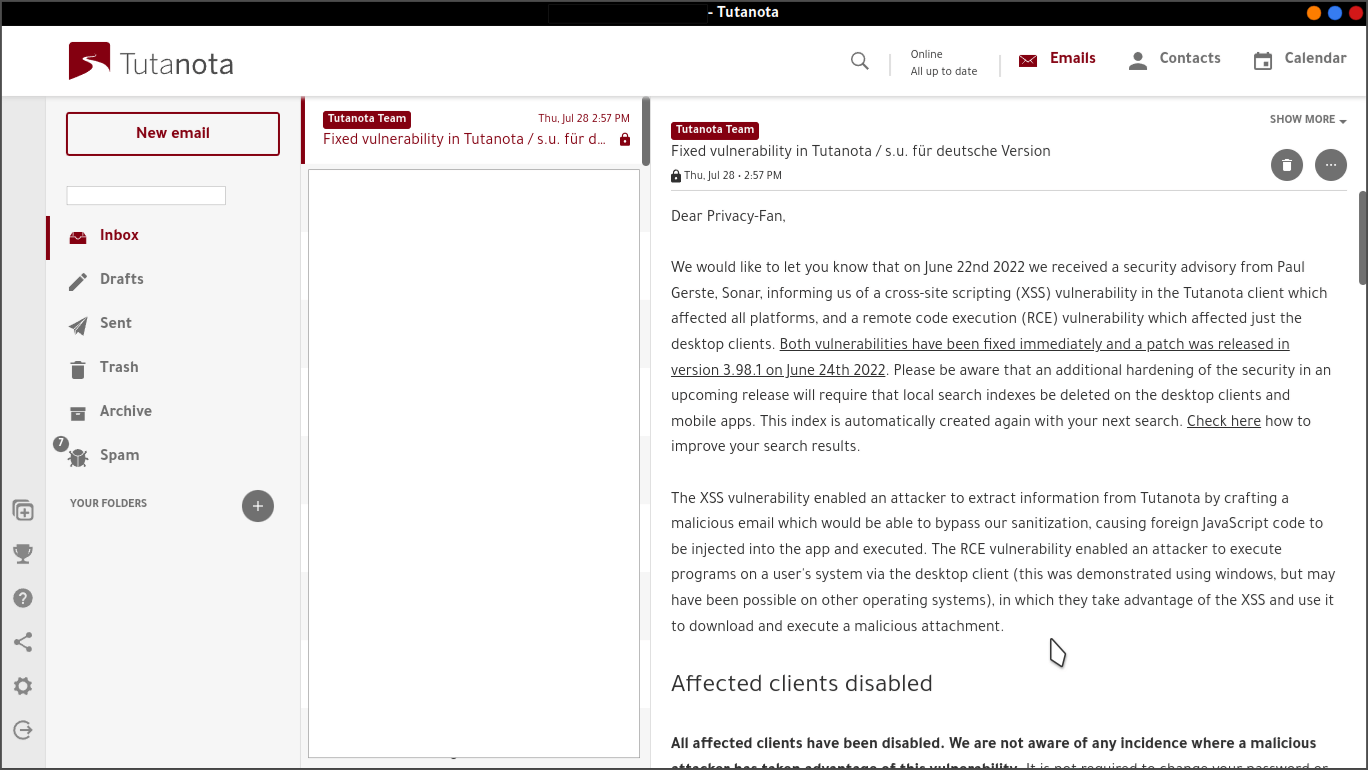Open the Calendar tab
This screenshot has height=770, width=1368.
tap(1299, 59)
